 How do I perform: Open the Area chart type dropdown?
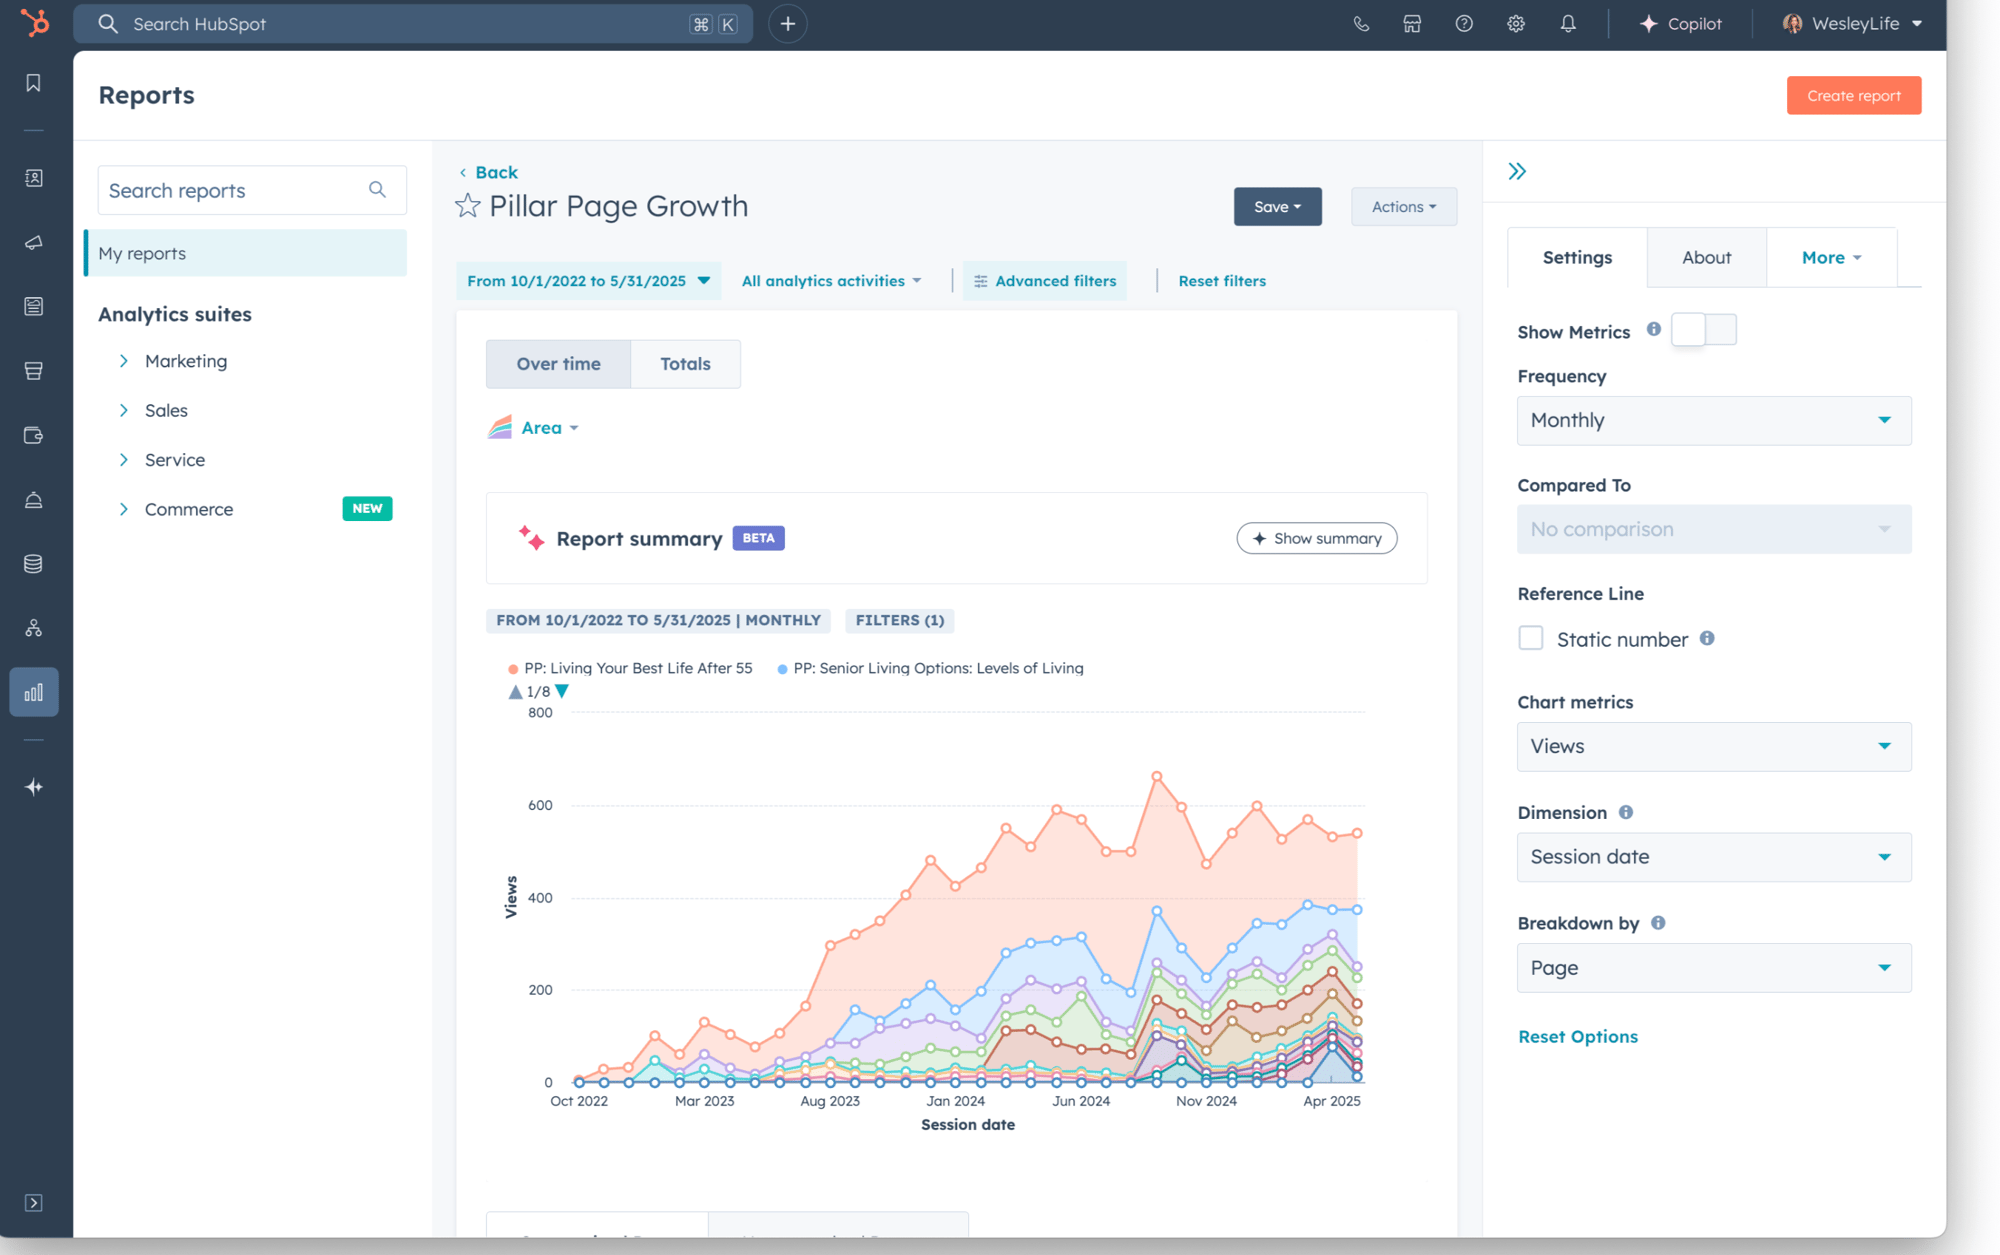(x=534, y=428)
